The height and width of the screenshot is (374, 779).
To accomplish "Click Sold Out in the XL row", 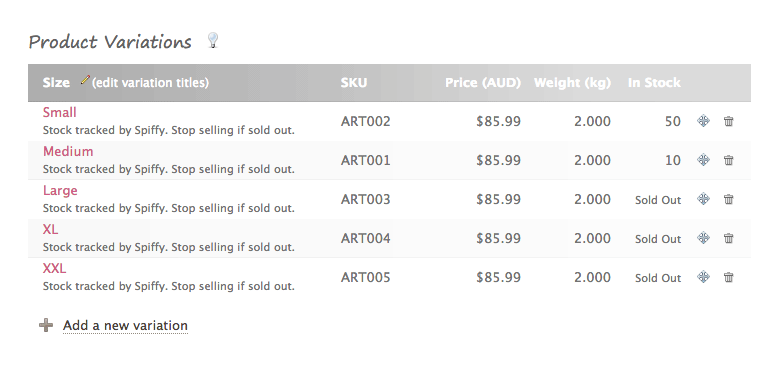I will 658,238.
